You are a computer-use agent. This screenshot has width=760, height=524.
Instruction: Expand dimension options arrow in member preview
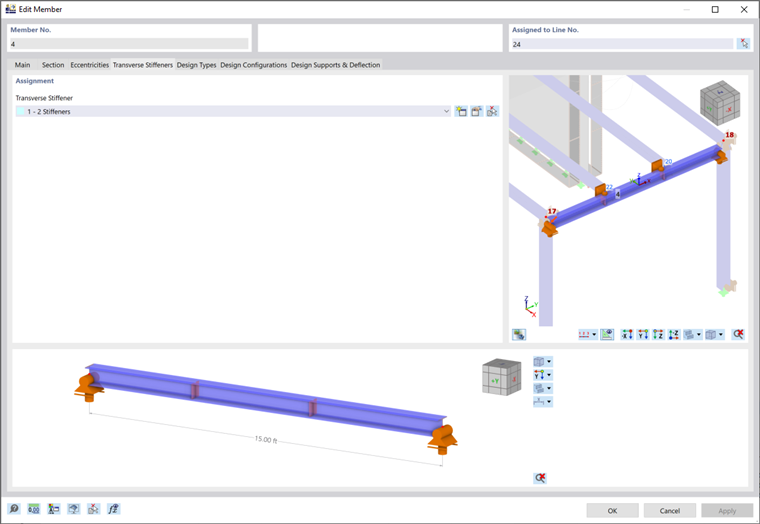pyautogui.click(x=549, y=401)
